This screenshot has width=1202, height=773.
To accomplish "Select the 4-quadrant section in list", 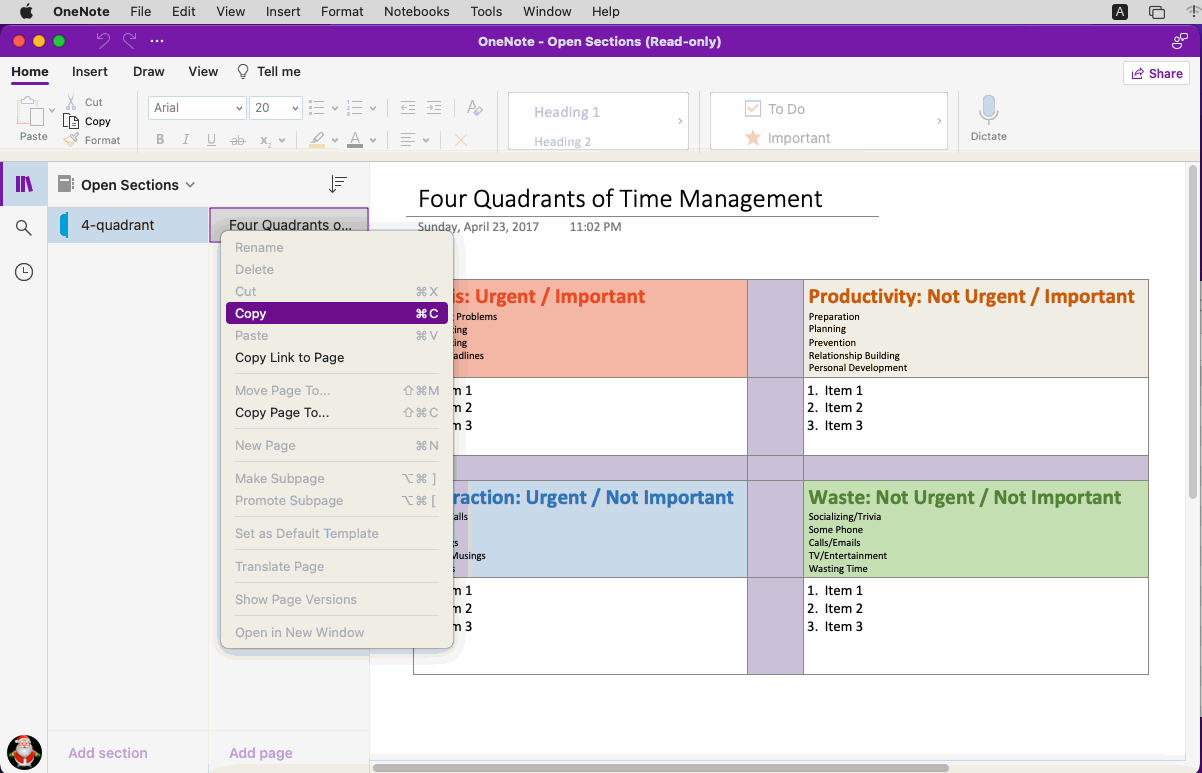I will [x=117, y=225].
